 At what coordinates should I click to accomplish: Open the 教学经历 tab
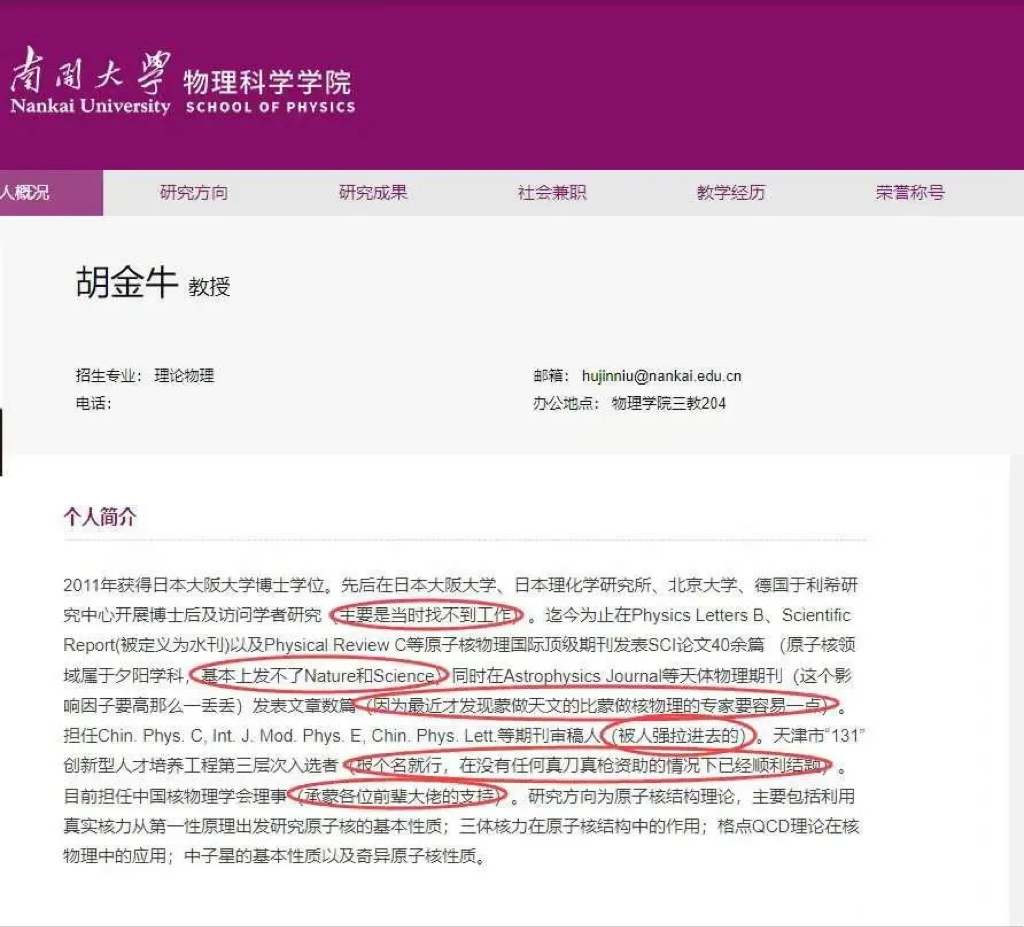point(731,192)
